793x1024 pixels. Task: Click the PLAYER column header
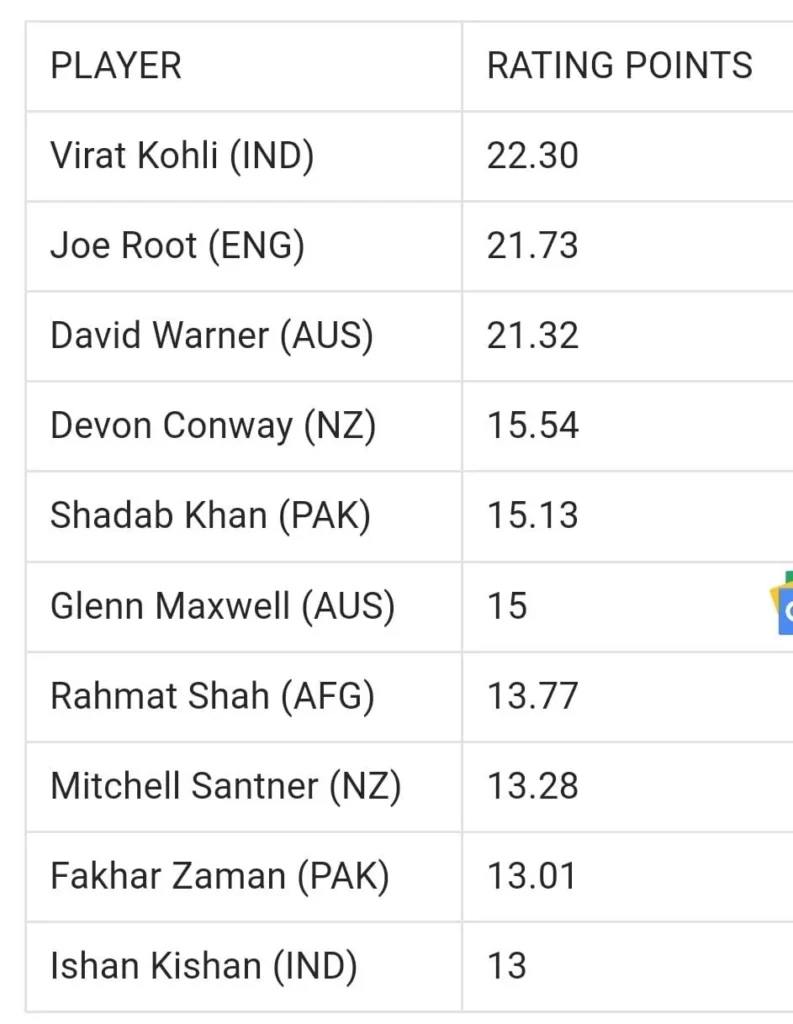[x=116, y=66]
